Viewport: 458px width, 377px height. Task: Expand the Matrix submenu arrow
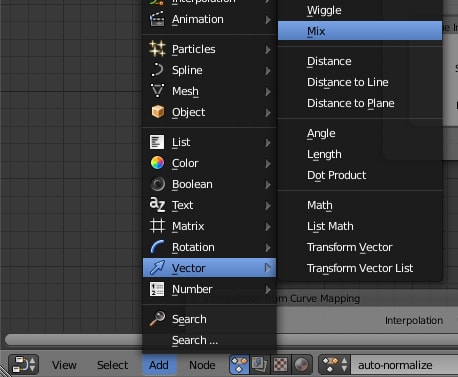(268, 227)
